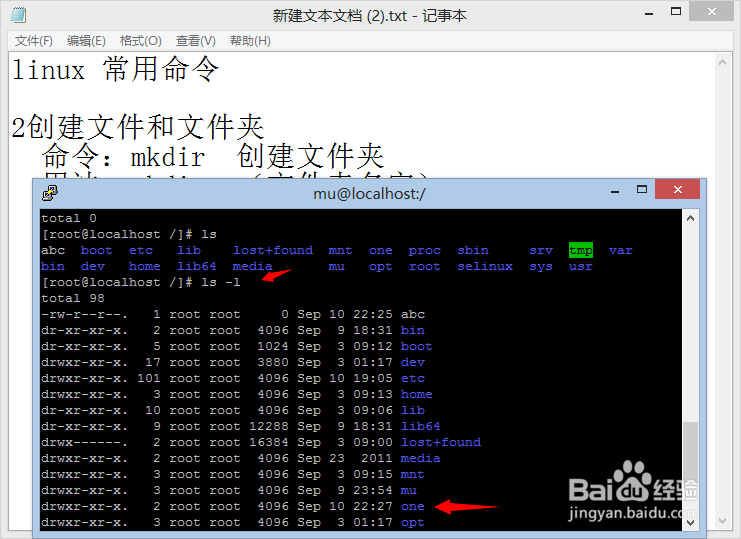This screenshot has width=741, height=539.
Task: Click the 'etc' name in long listing
Action: pos(413,379)
